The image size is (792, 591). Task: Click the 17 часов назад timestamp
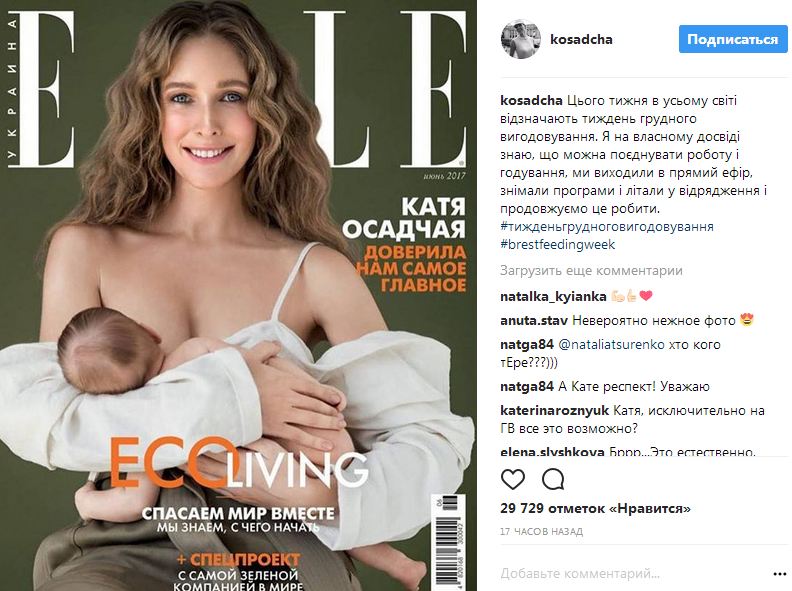point(541,531)
